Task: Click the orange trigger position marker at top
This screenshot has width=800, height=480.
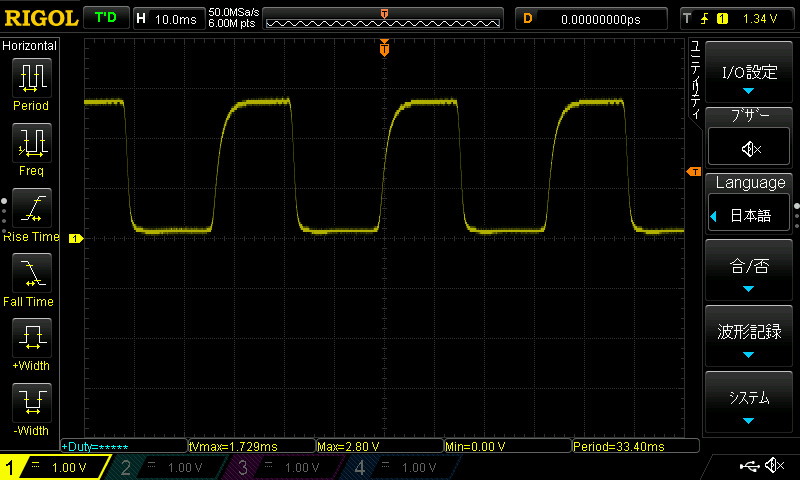Action: click(x=385, y=48)
